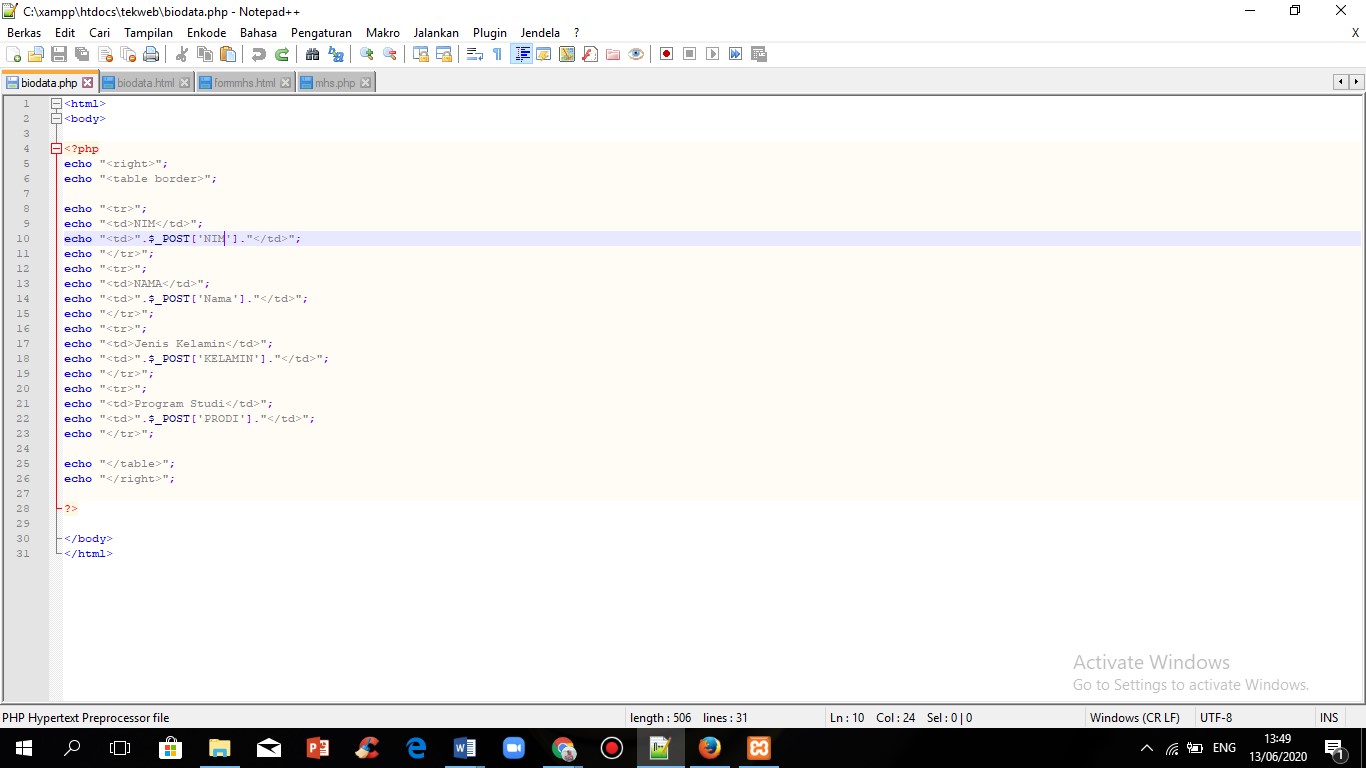The image size is (1366, 768).
Task: Toggle synchronized vertical scrolling icon
Action: [421, 54]
